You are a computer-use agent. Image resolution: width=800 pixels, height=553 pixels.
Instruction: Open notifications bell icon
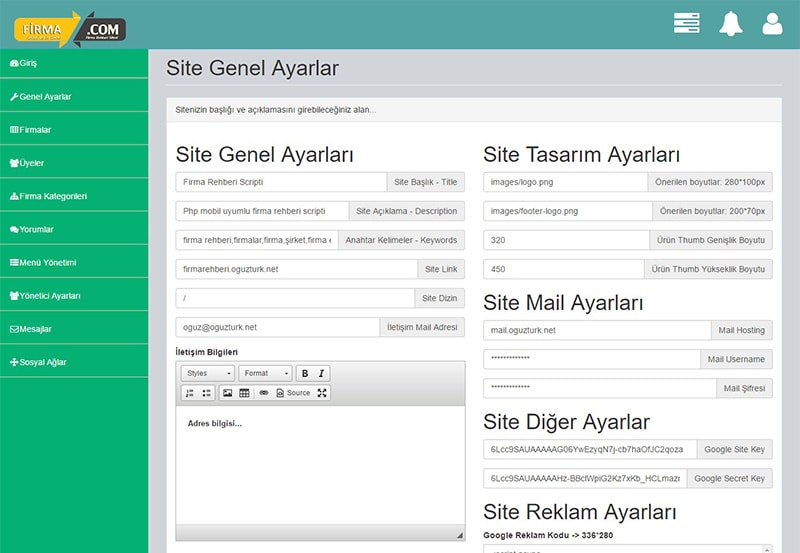point(731,23)
